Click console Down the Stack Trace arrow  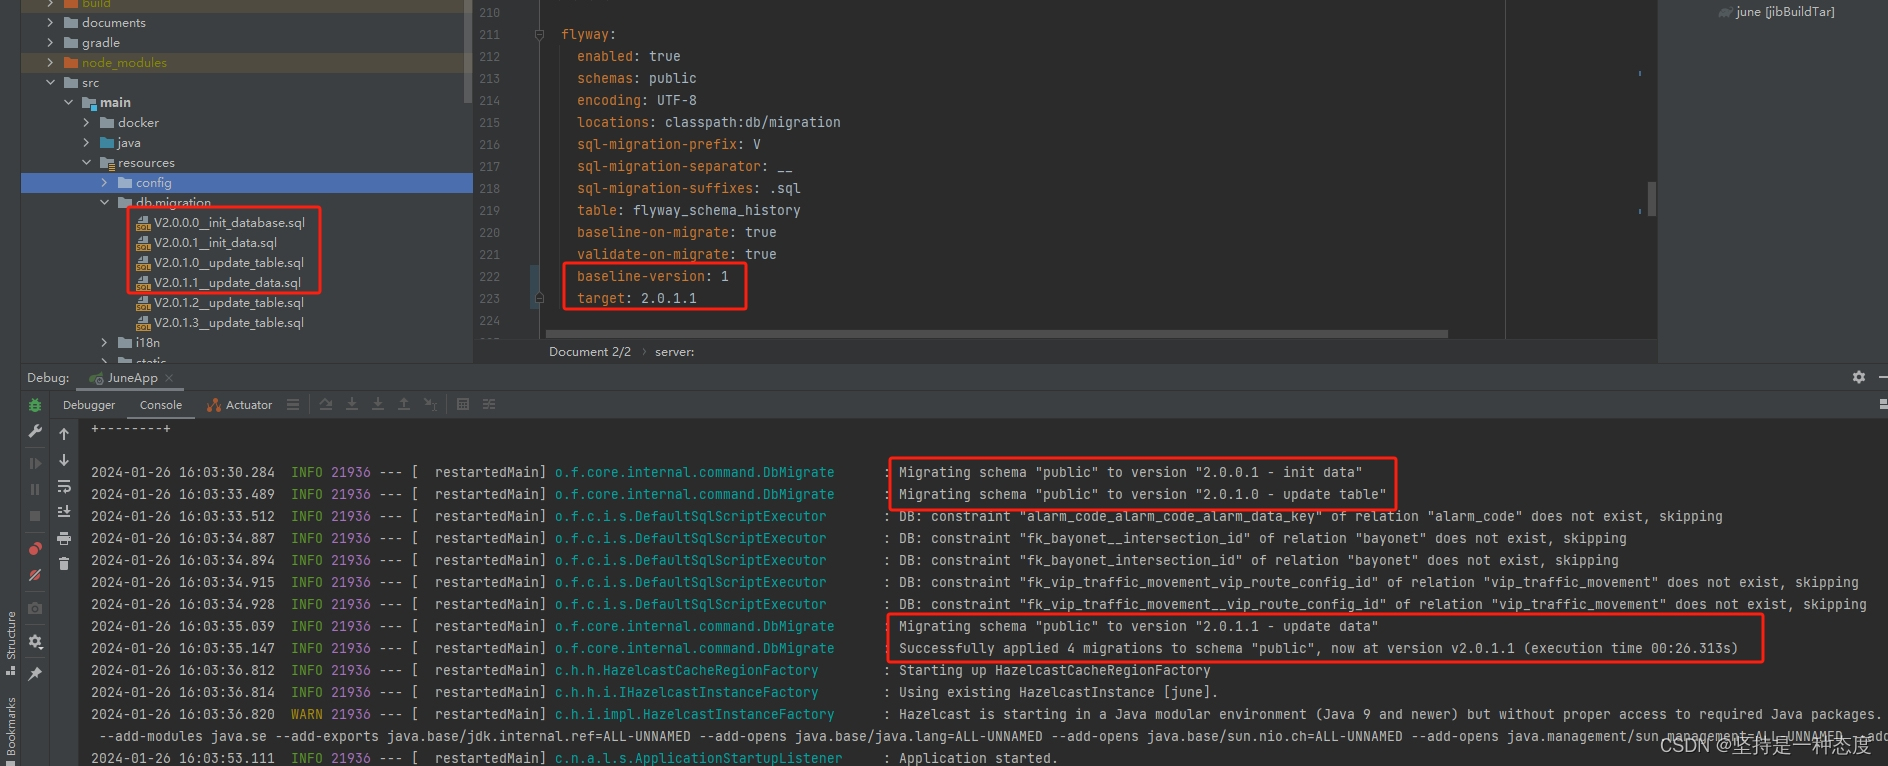coord(64,460)
